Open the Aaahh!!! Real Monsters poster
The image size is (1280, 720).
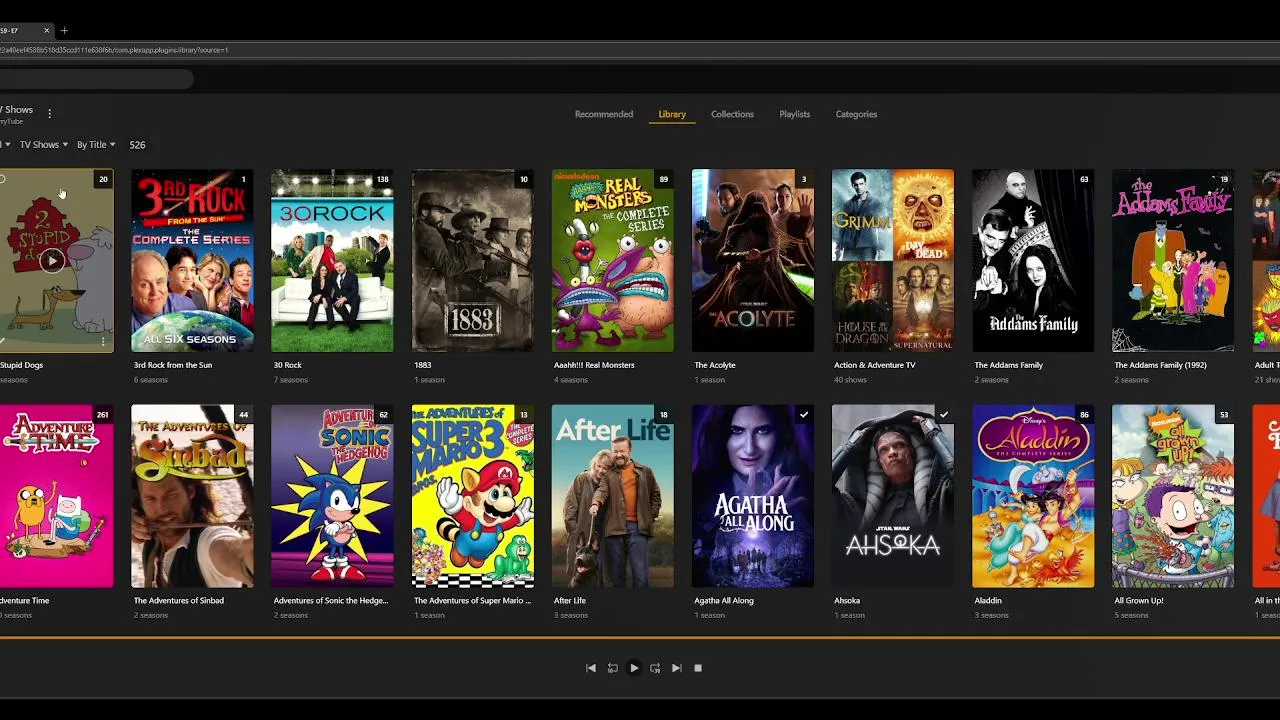613,261
